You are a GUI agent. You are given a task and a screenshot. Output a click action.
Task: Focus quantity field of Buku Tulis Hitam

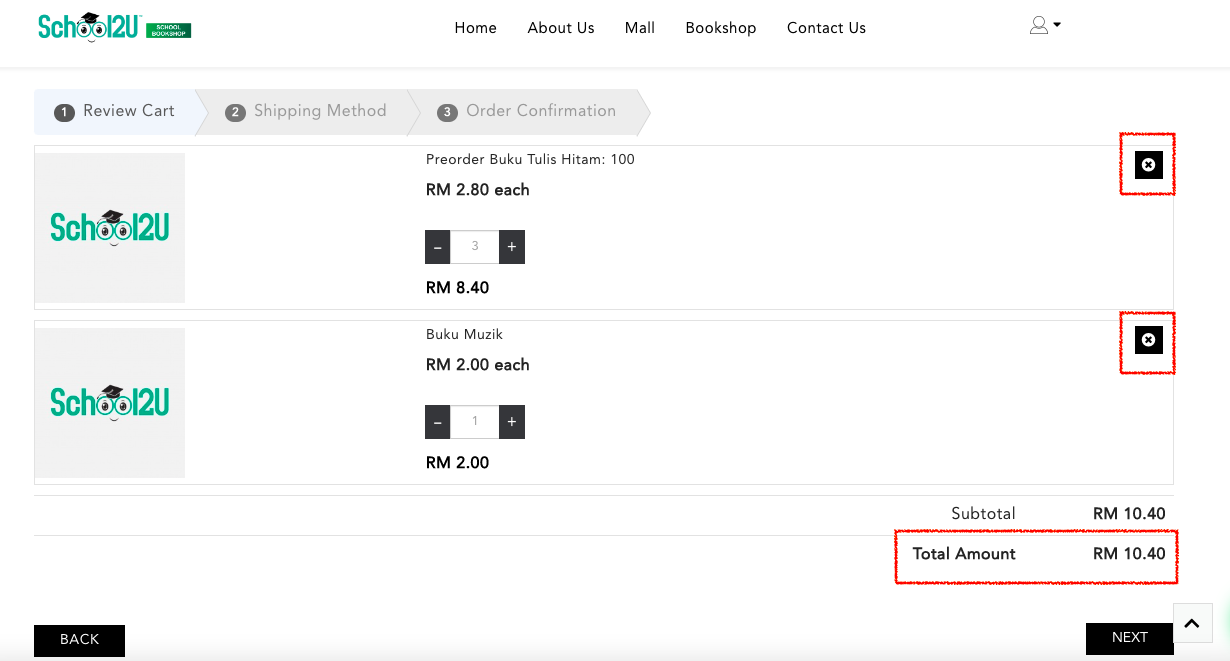coord(475,247)
